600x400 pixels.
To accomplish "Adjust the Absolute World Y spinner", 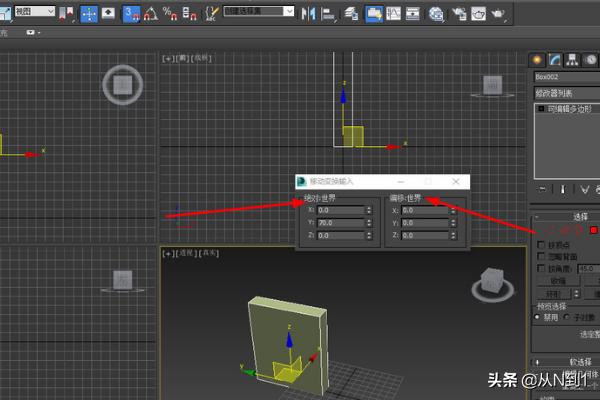I will coord(369,223).
